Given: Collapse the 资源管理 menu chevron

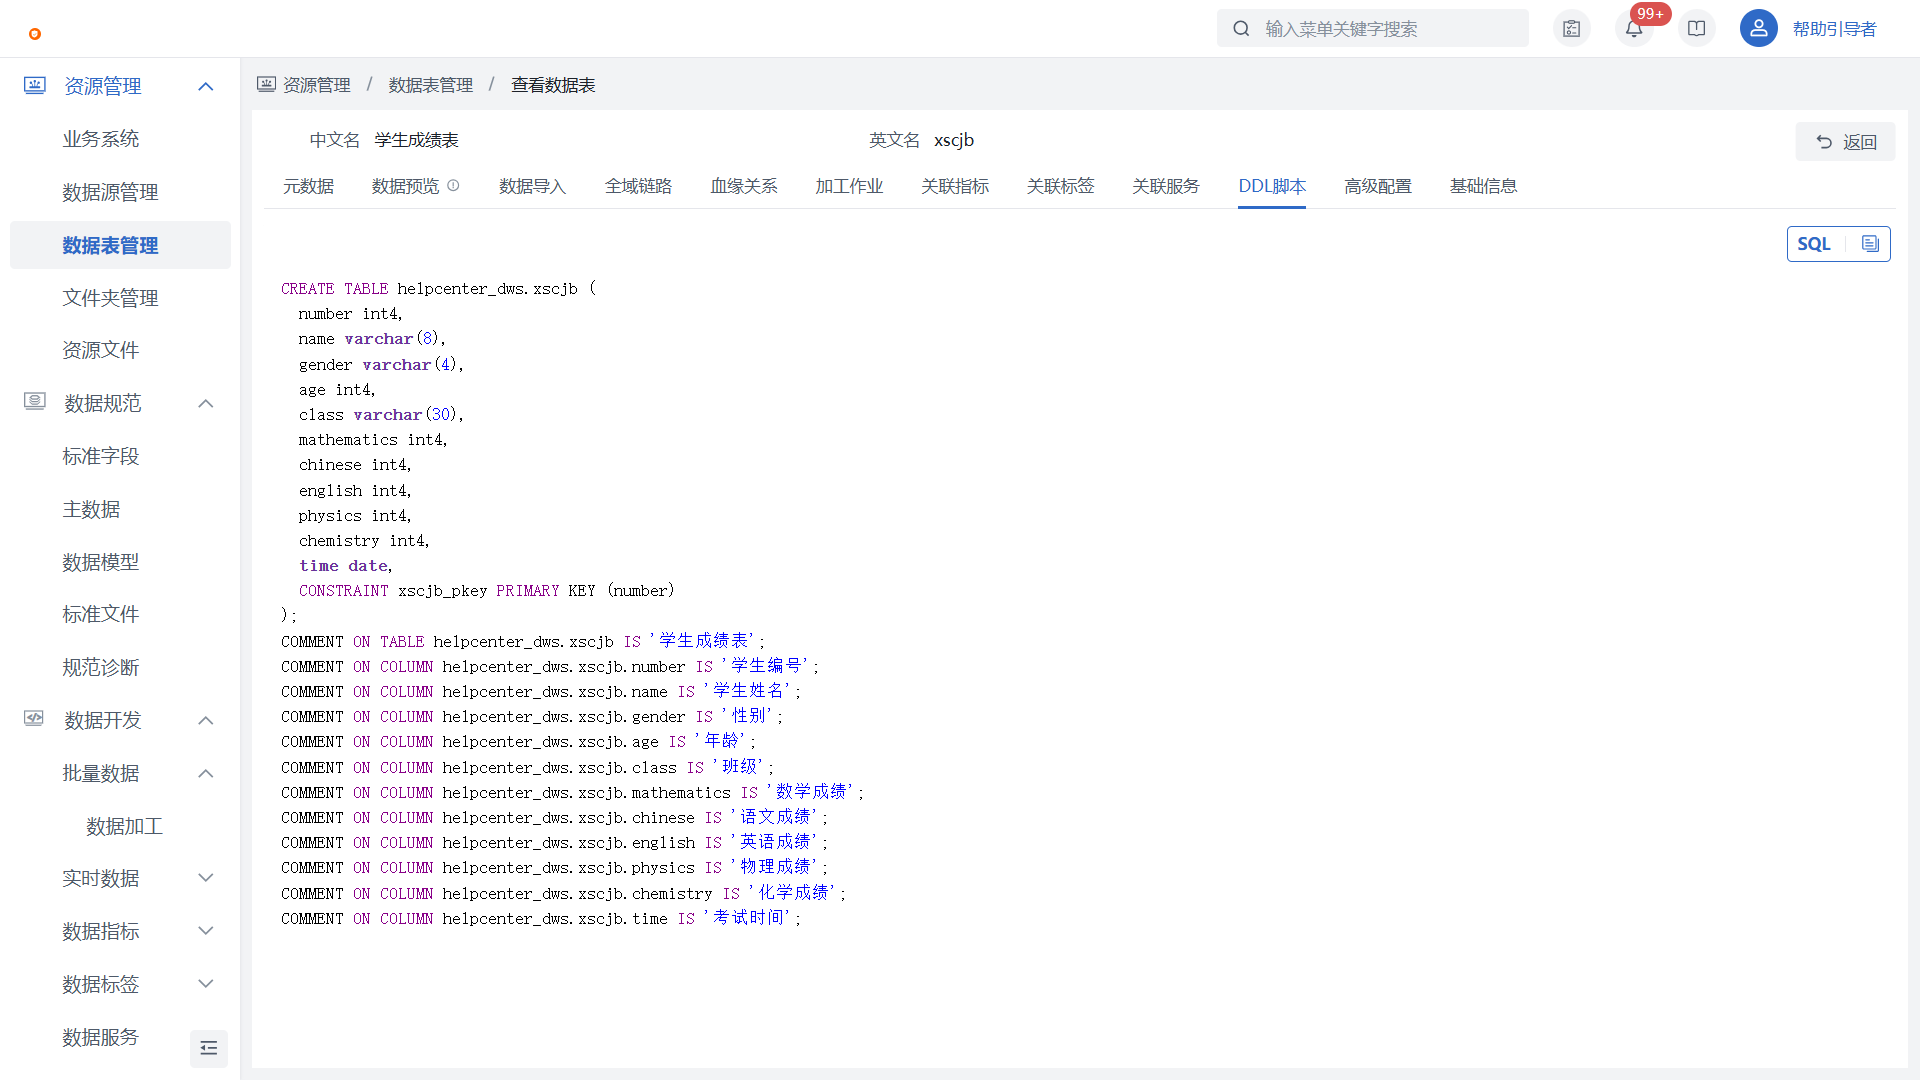Looking at the screenshot, I should (206, 87).
